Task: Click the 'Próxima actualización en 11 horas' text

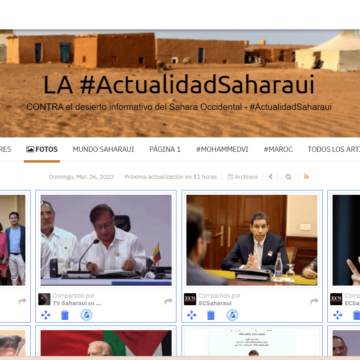Action: 171,177
